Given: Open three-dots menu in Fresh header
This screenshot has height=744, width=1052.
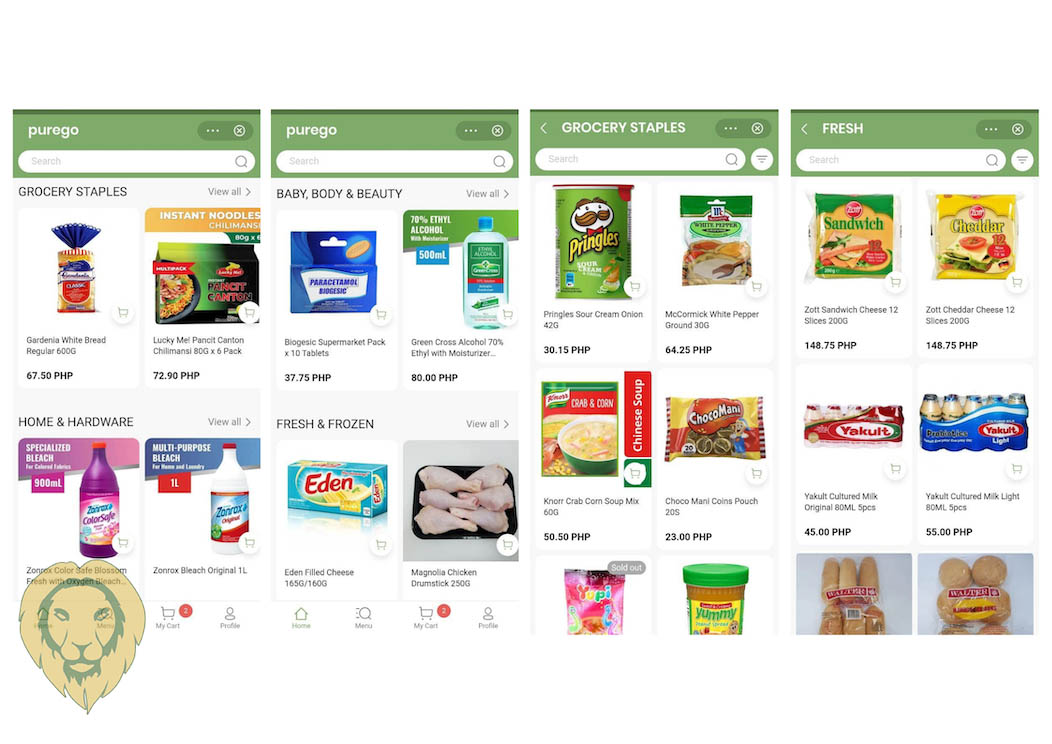Looking at the screenshot, I should pyautogui.click(x=991, y=129).
